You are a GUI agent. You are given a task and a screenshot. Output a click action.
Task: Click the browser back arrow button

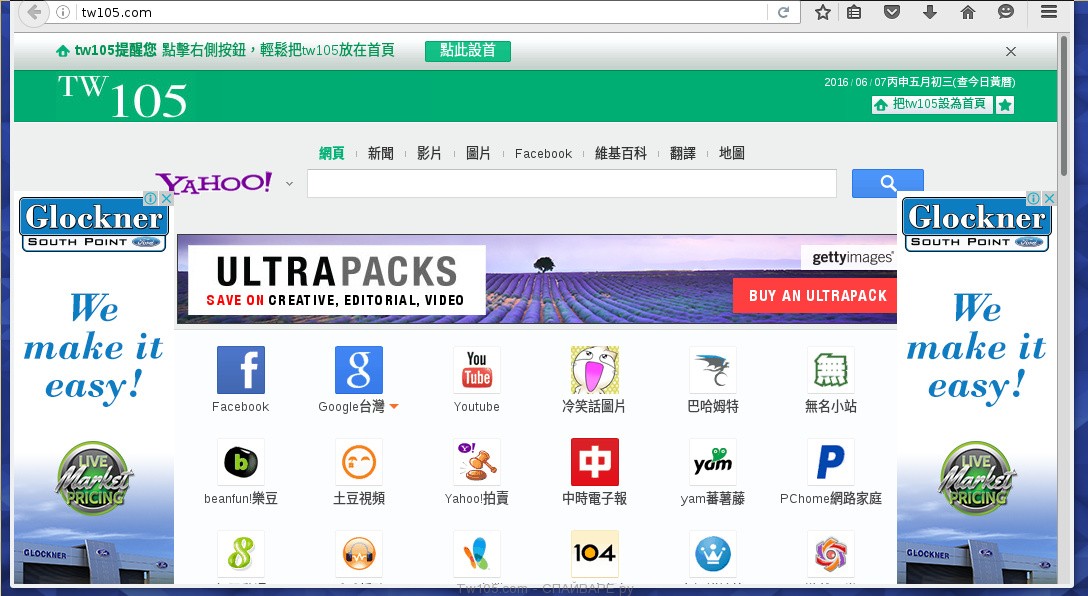[x=33, y=12]
